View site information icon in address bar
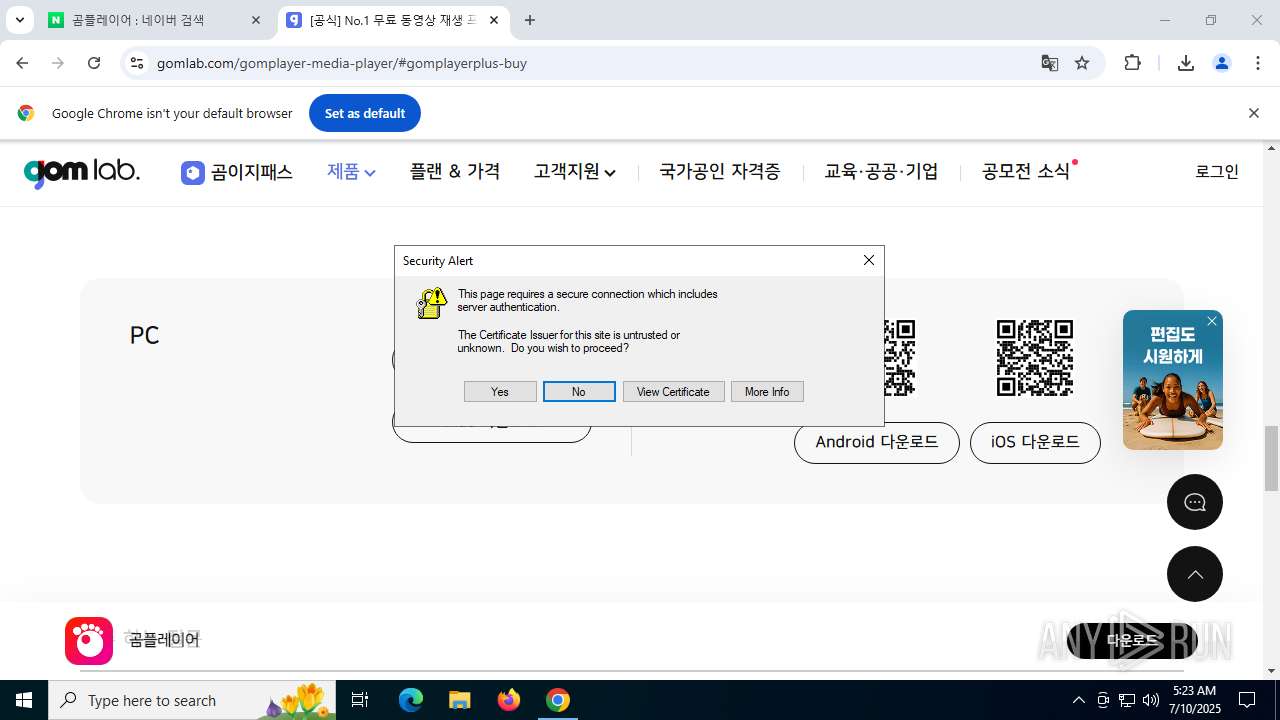 (137, 63)
